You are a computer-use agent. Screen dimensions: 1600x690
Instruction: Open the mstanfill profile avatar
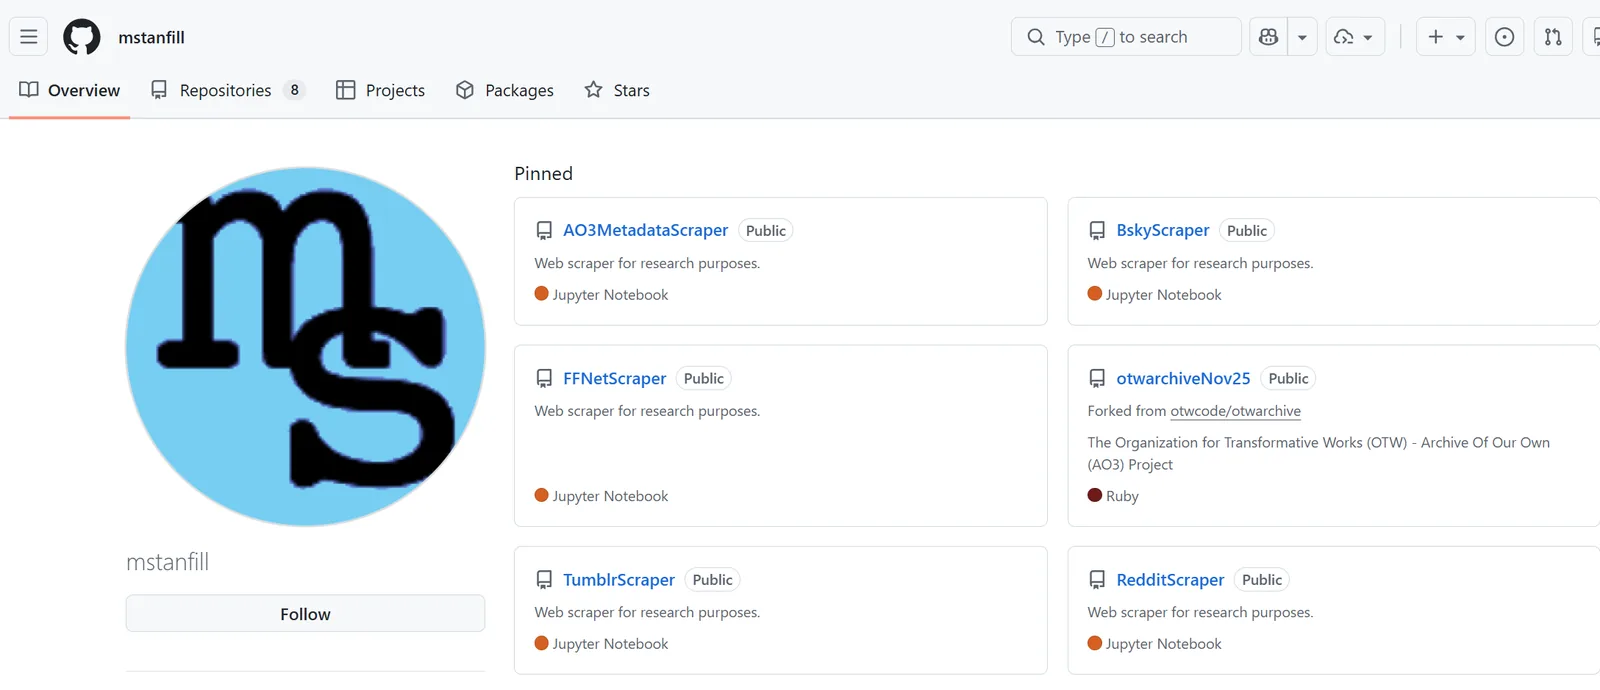(x=305, y=346)
